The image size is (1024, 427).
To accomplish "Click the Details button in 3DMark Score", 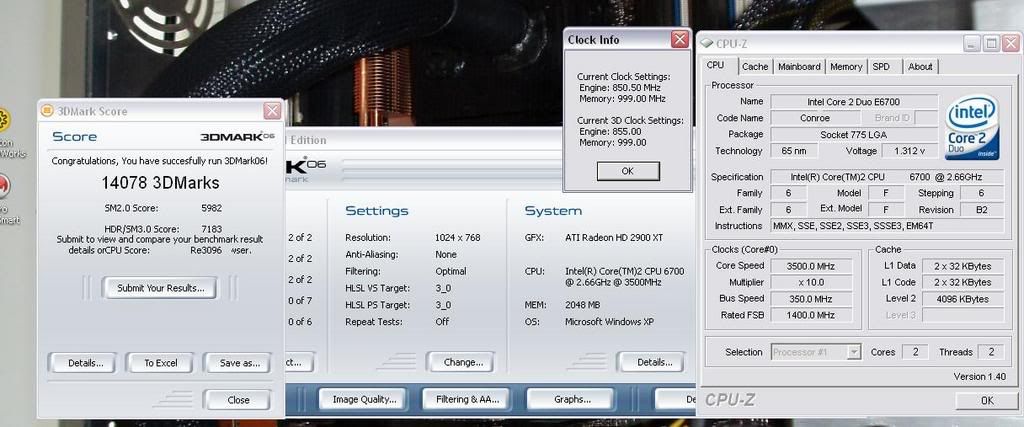I will point(85,363).
